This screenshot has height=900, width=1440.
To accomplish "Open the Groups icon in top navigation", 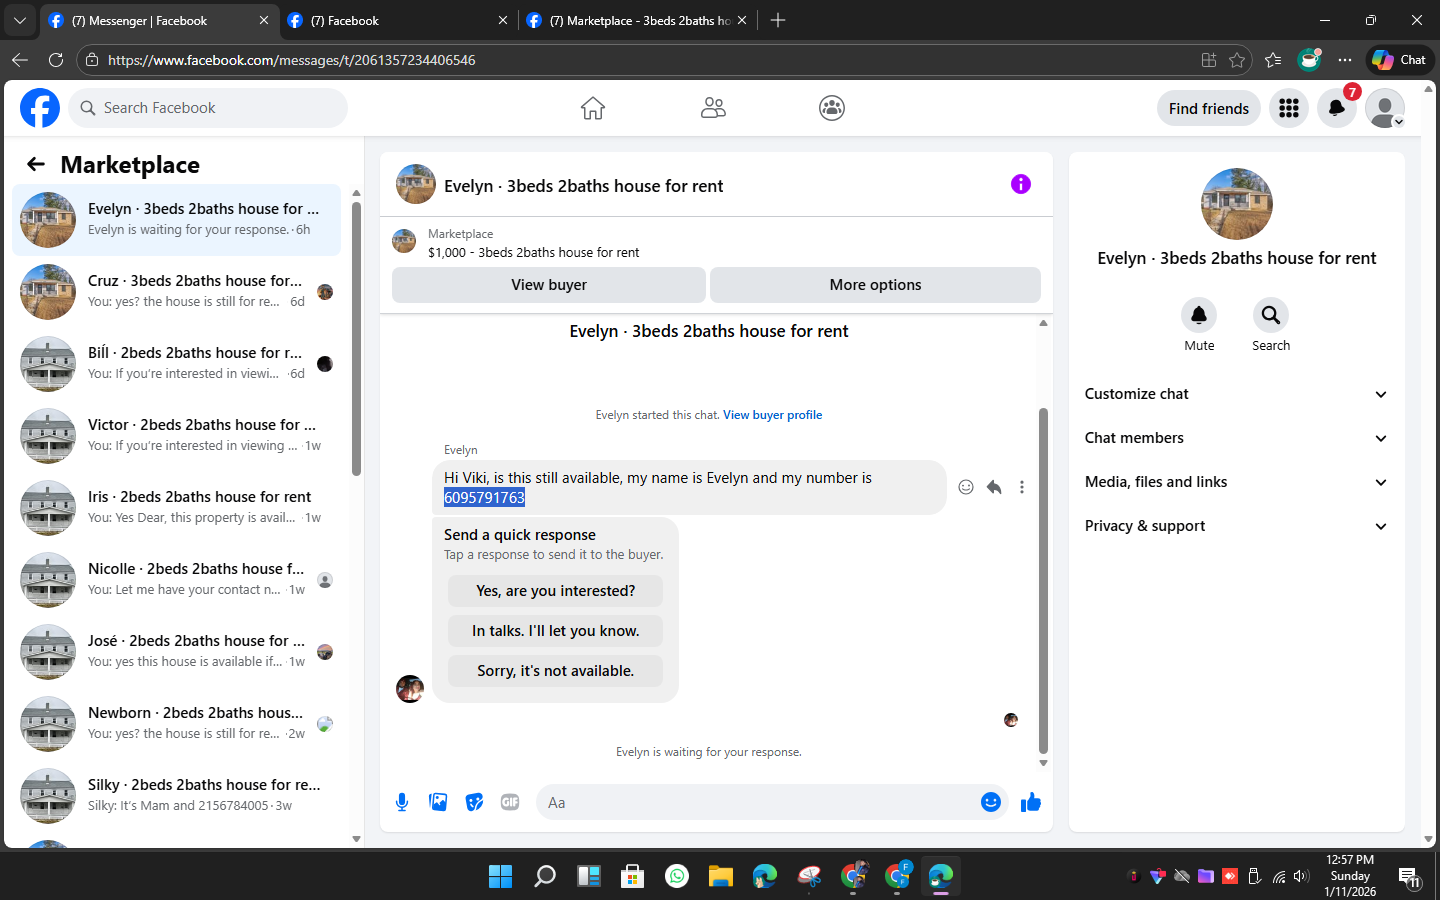I will coord(832,108).
